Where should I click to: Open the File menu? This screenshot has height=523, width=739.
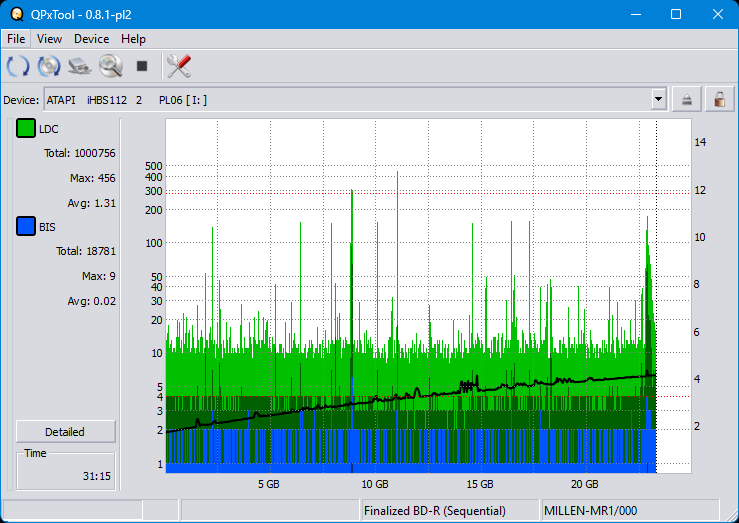coord(16,39)
